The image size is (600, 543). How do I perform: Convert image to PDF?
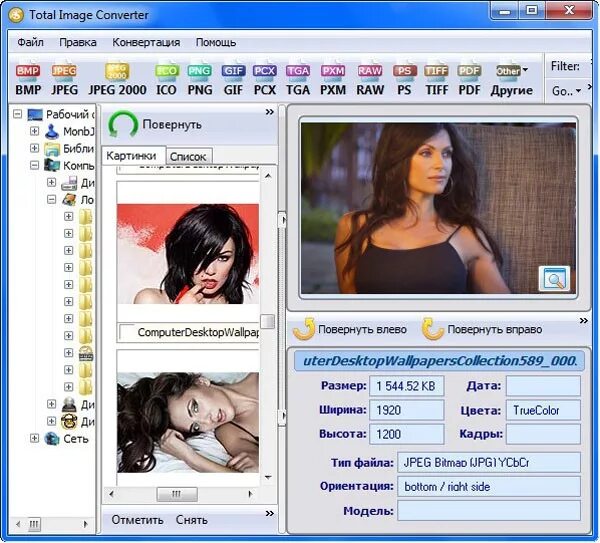[469, 79]
